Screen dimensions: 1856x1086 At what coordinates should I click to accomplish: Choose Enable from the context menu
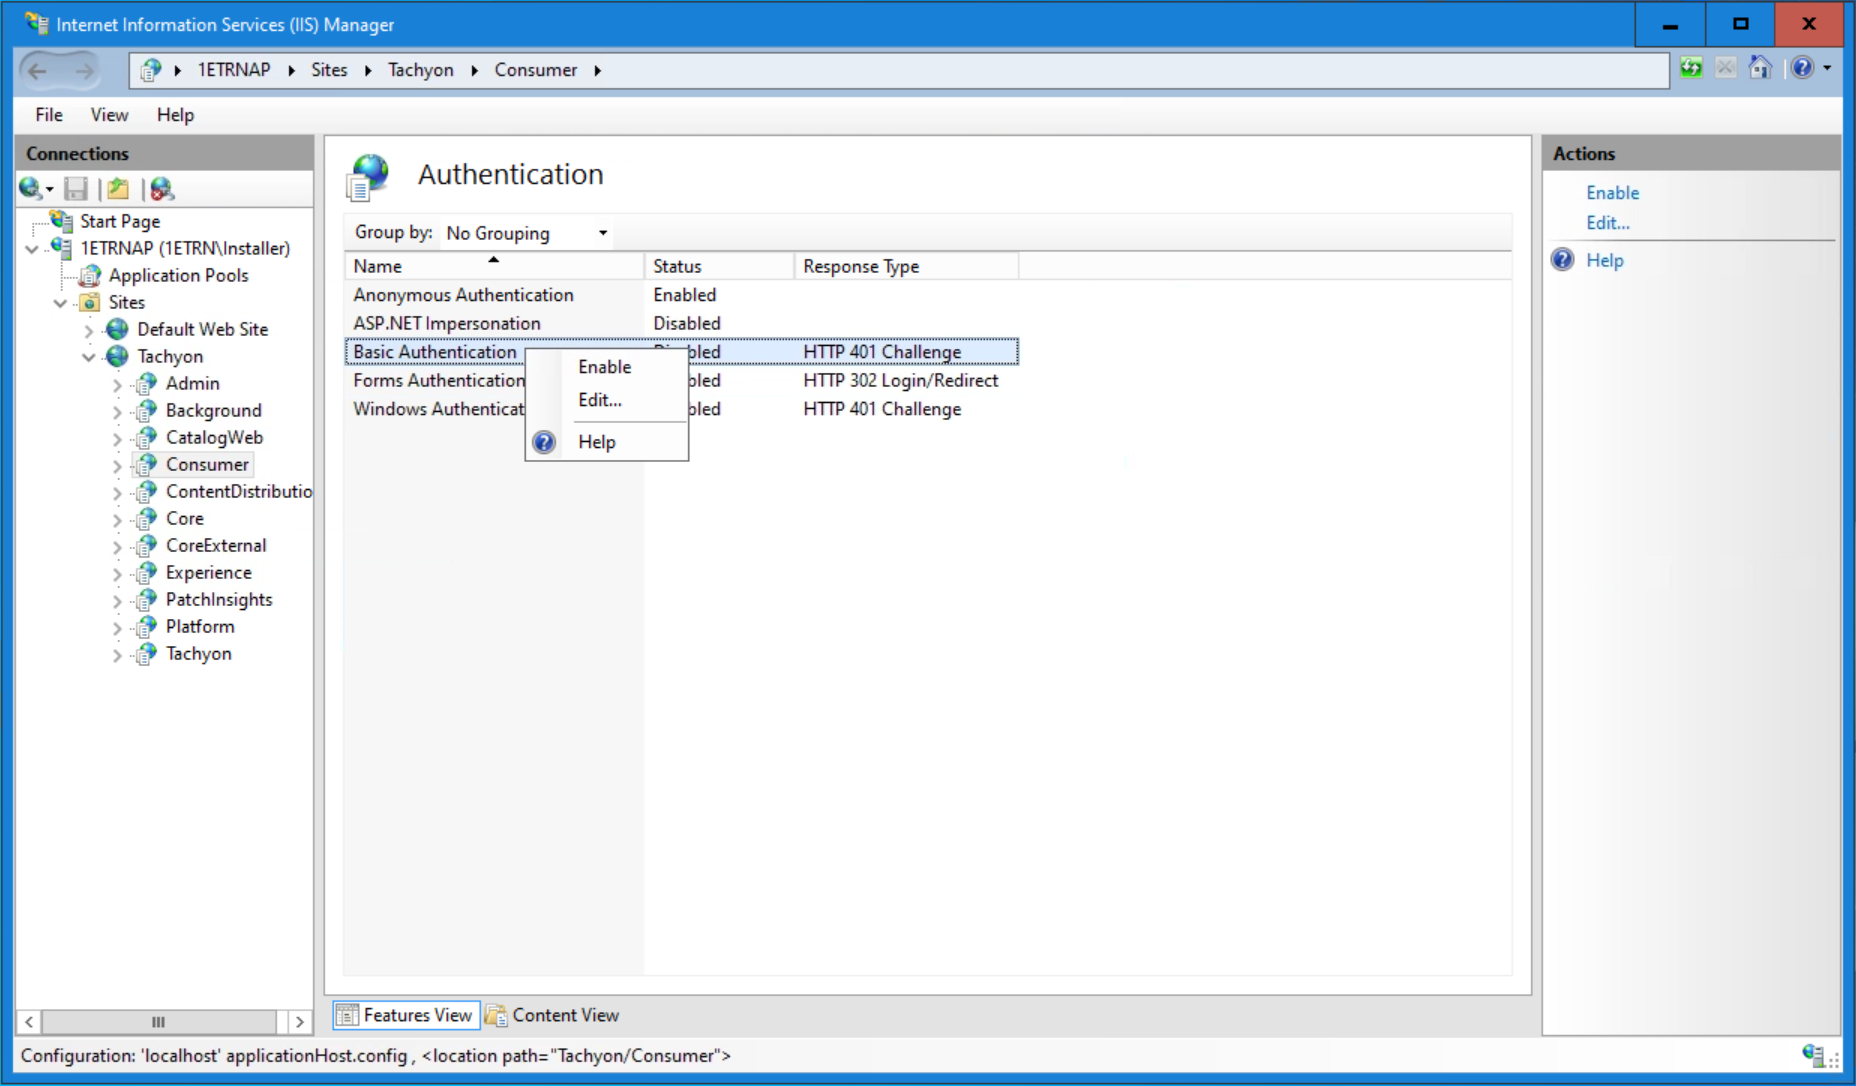point(604,367)
